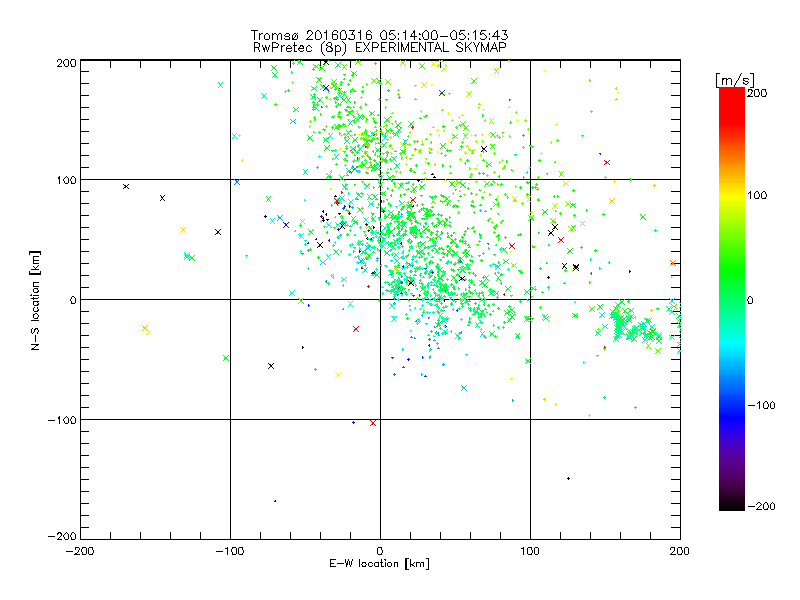The width and height of the screenshot is (800, 600).
Task: Click the '0' tick on the E-W axis
Action: (x=380, y=551)
